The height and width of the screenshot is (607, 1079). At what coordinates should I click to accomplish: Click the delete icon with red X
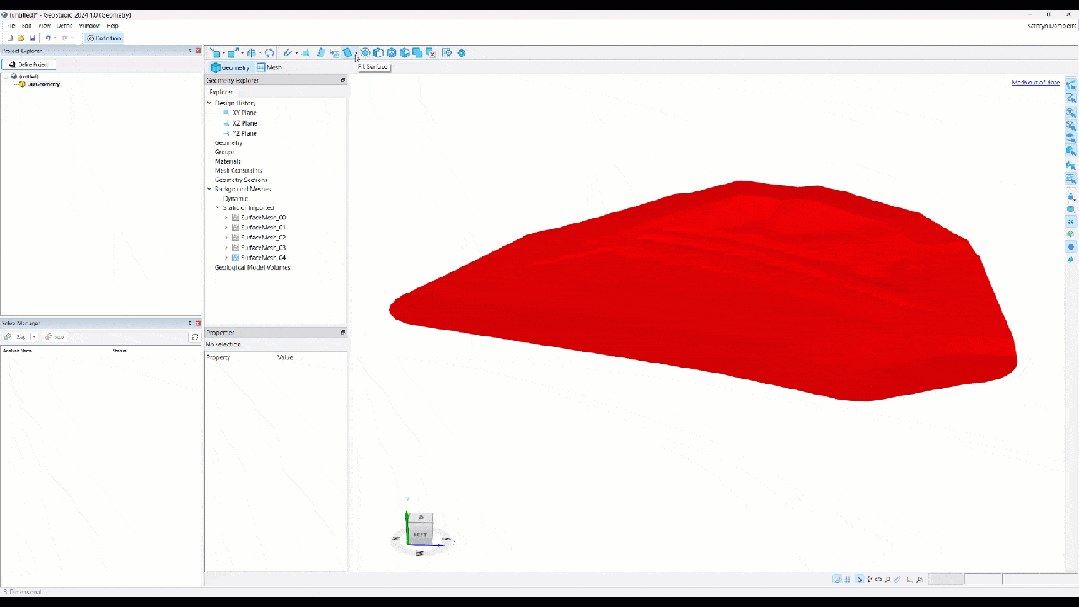point(430,53)
